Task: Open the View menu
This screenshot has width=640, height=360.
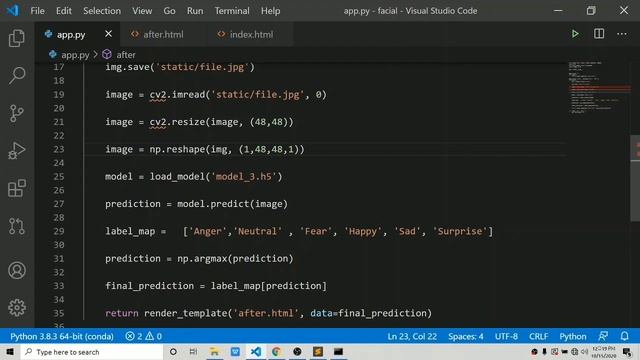Action: click(x=142, y=11)
